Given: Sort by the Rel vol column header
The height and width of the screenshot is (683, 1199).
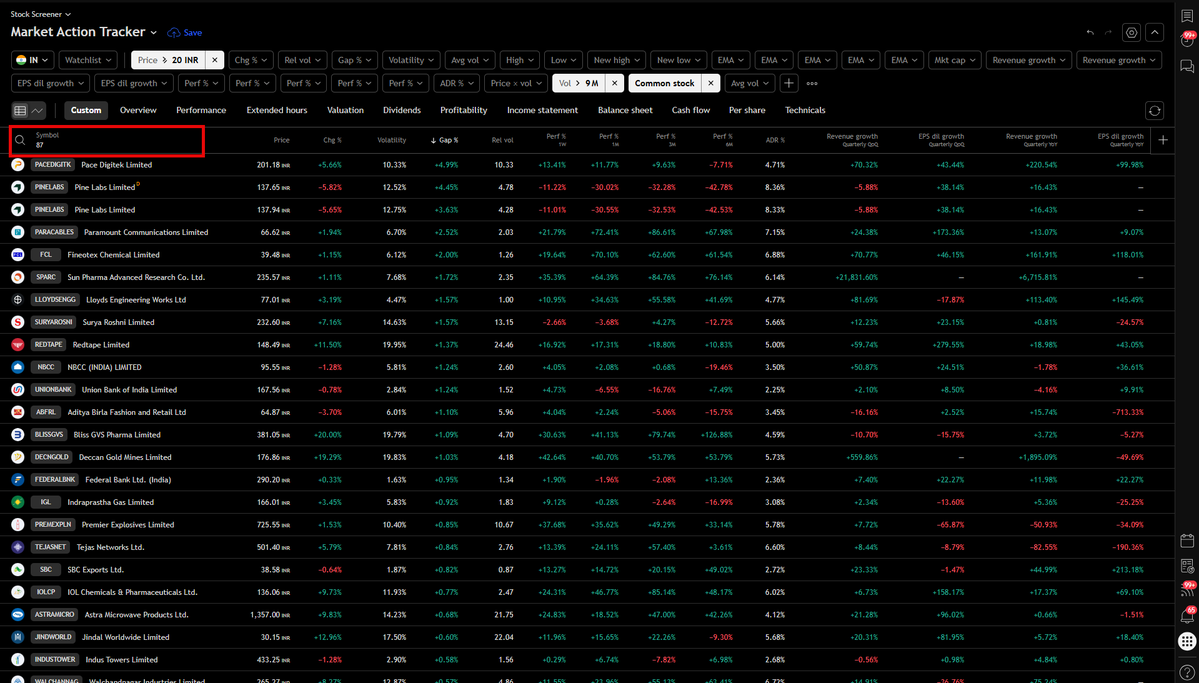Looking at the screenshot, I should pyautogui.click(x=502, y=140).
